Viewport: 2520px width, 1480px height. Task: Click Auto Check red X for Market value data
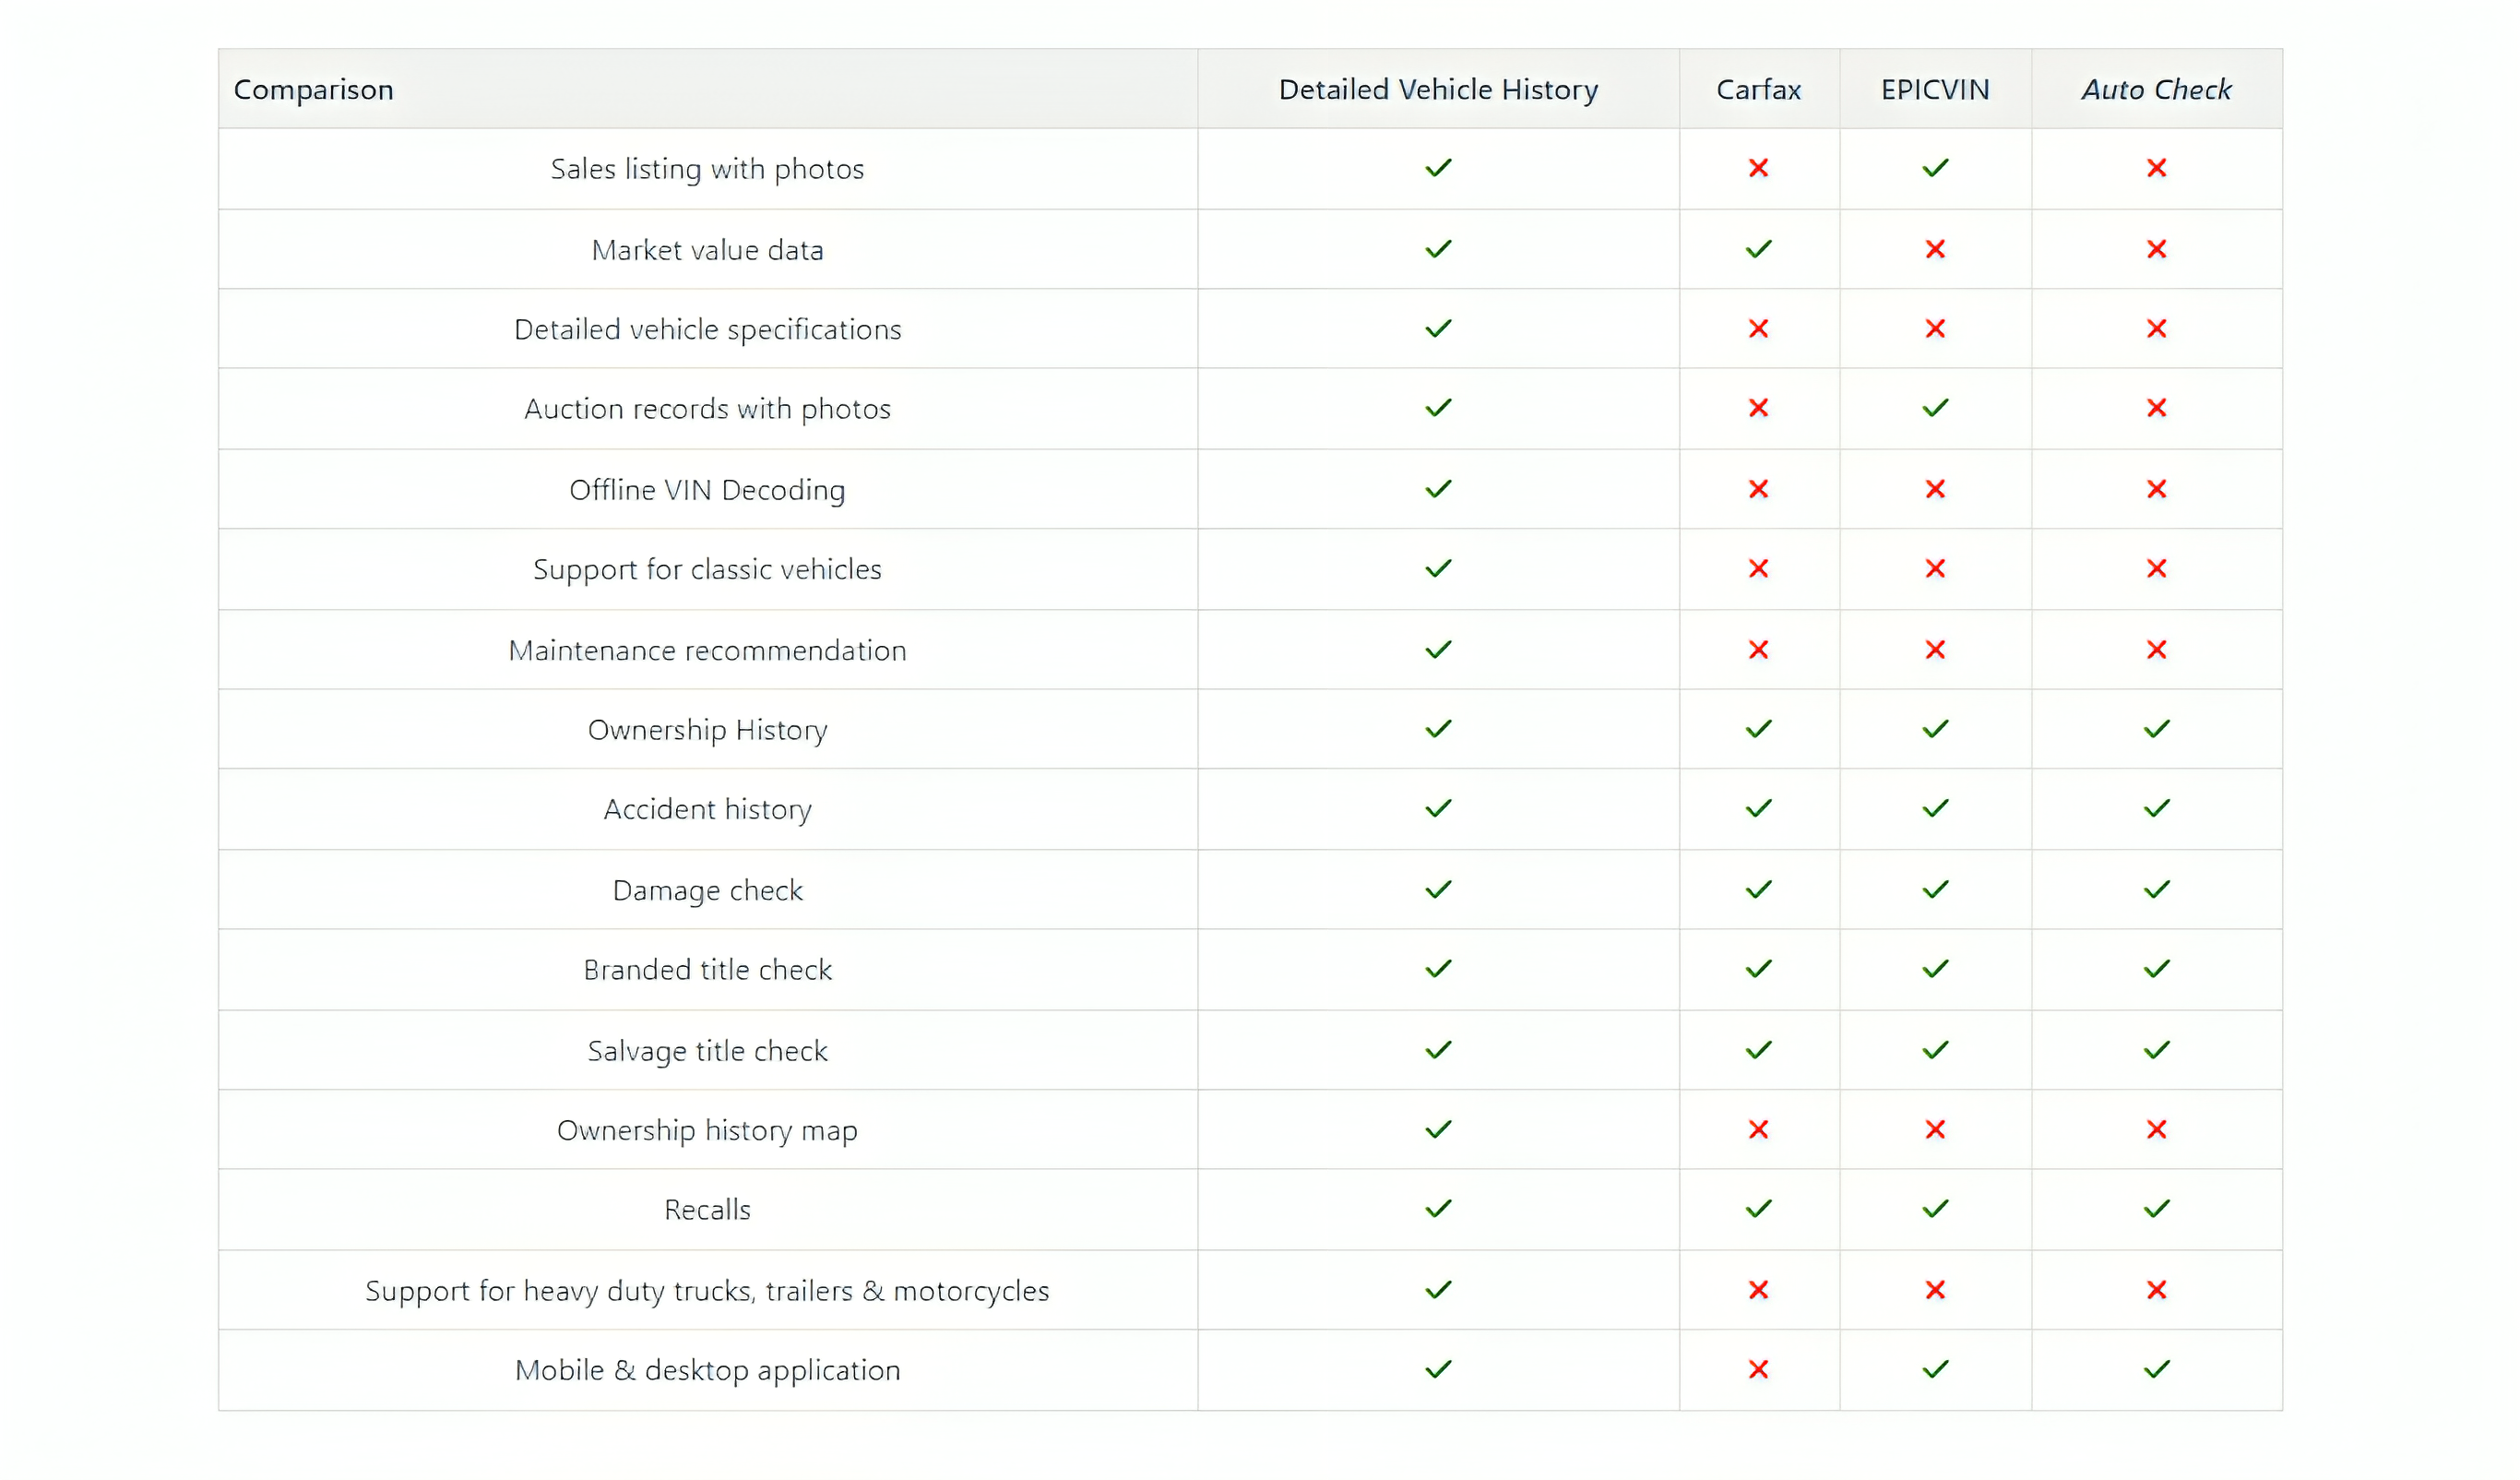tap(2156, 249)
